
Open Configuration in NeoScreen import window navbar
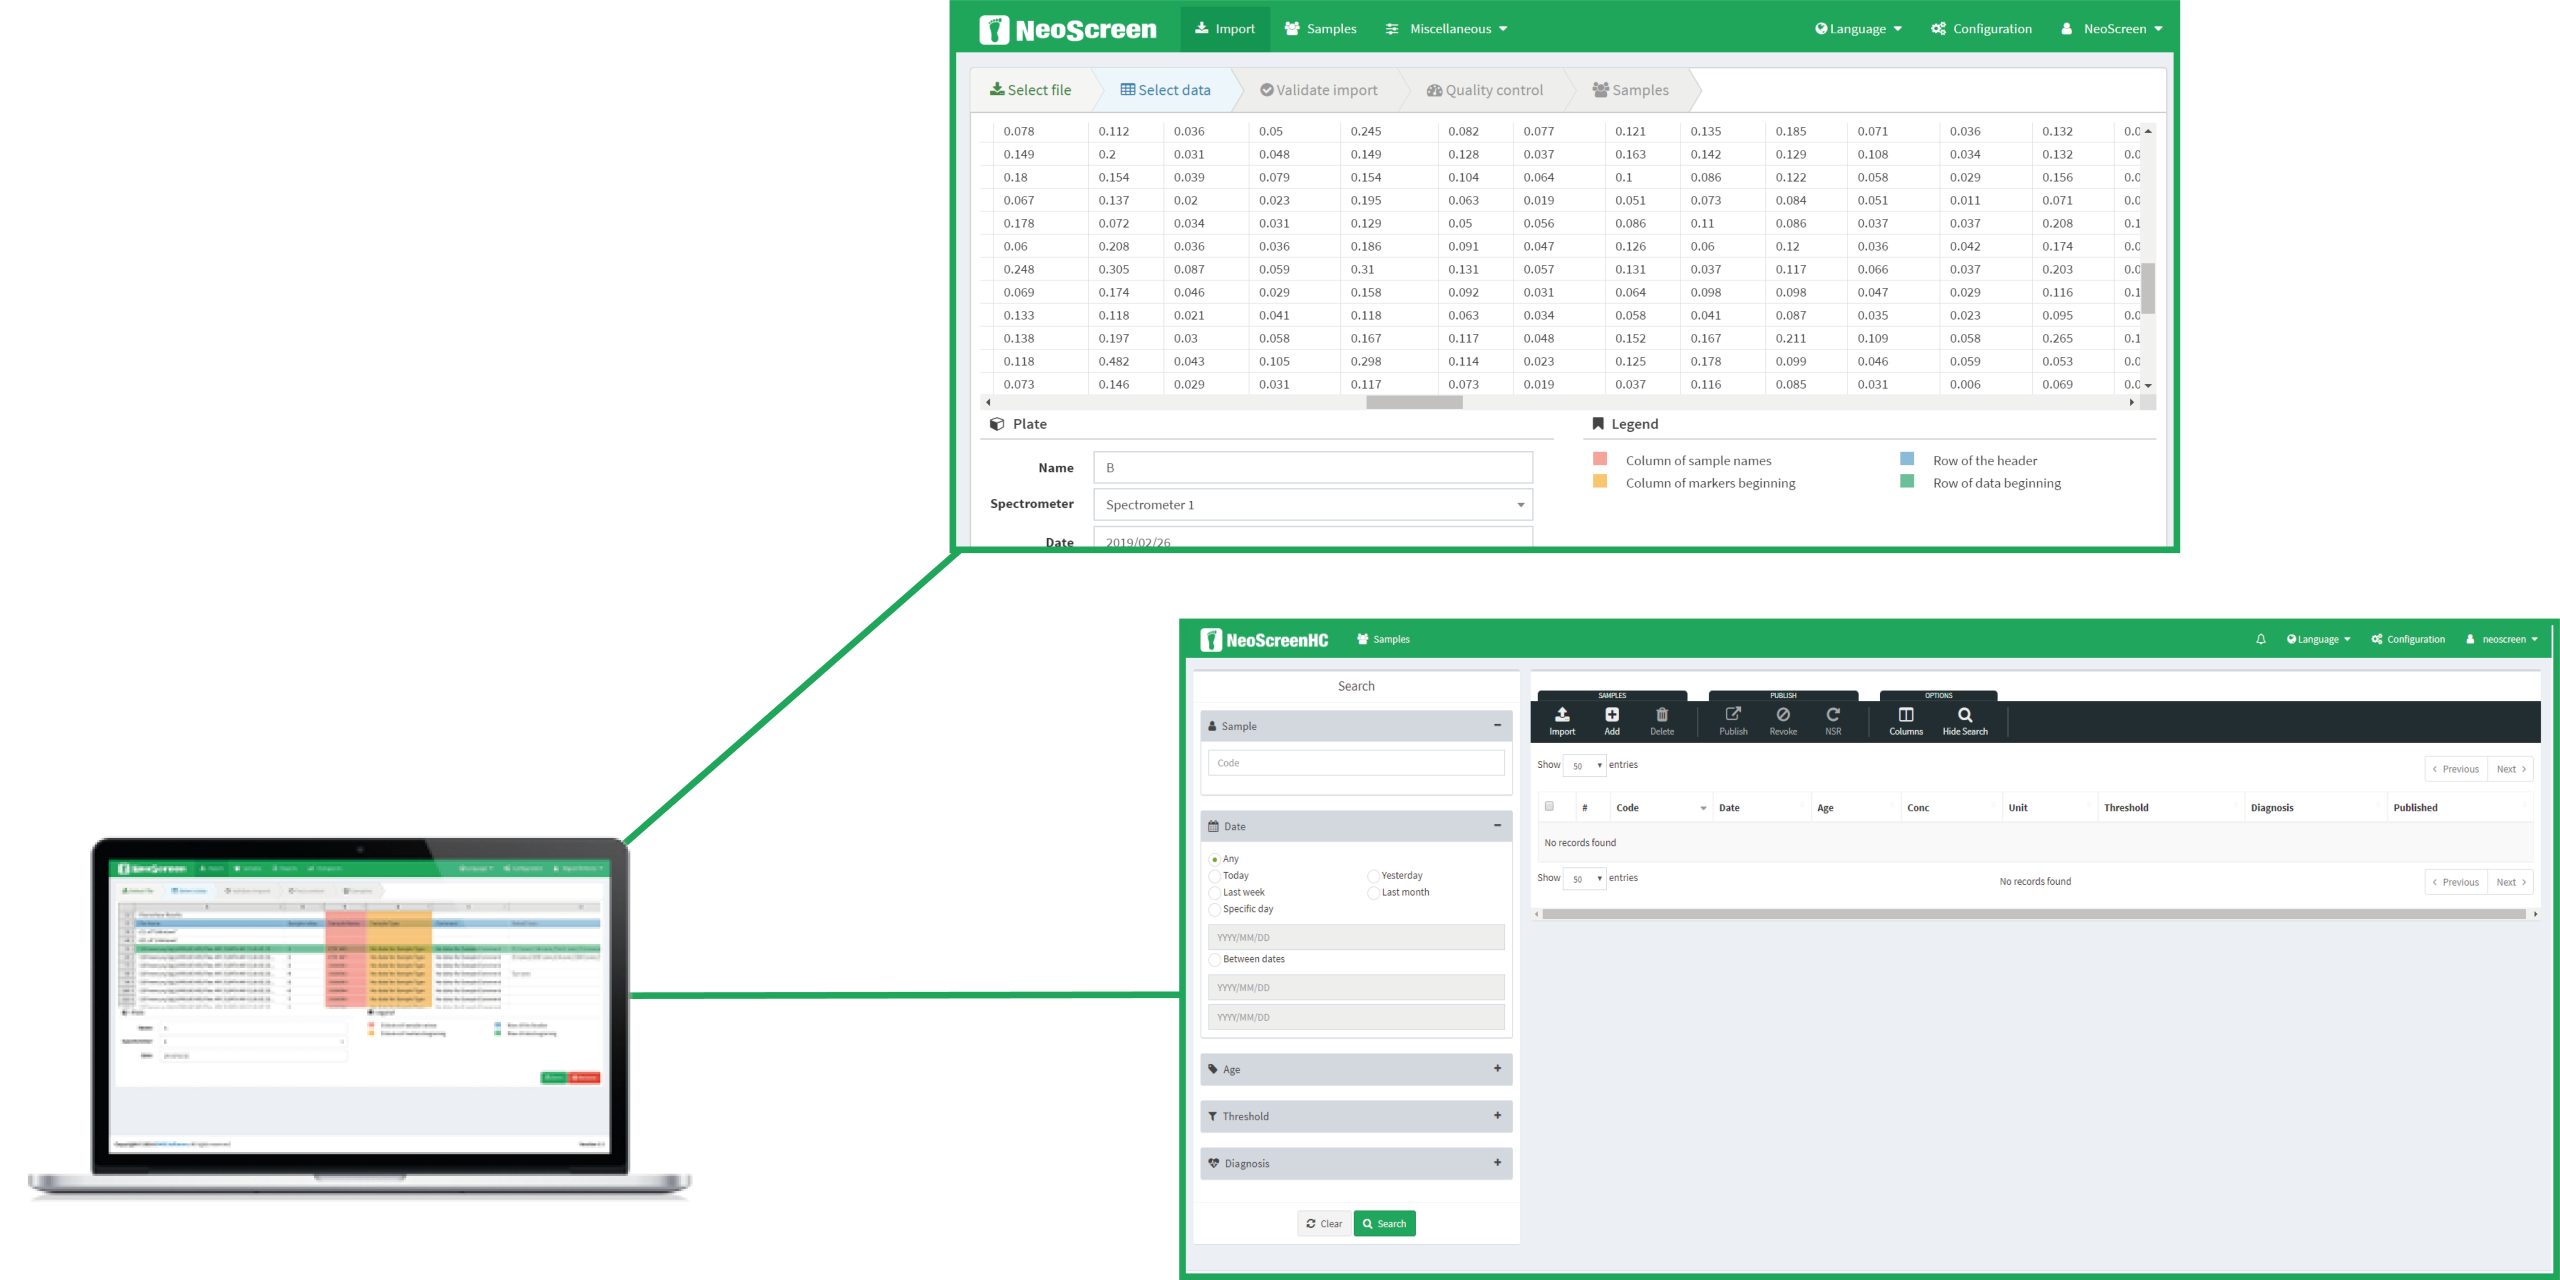tap(1981, 29)
